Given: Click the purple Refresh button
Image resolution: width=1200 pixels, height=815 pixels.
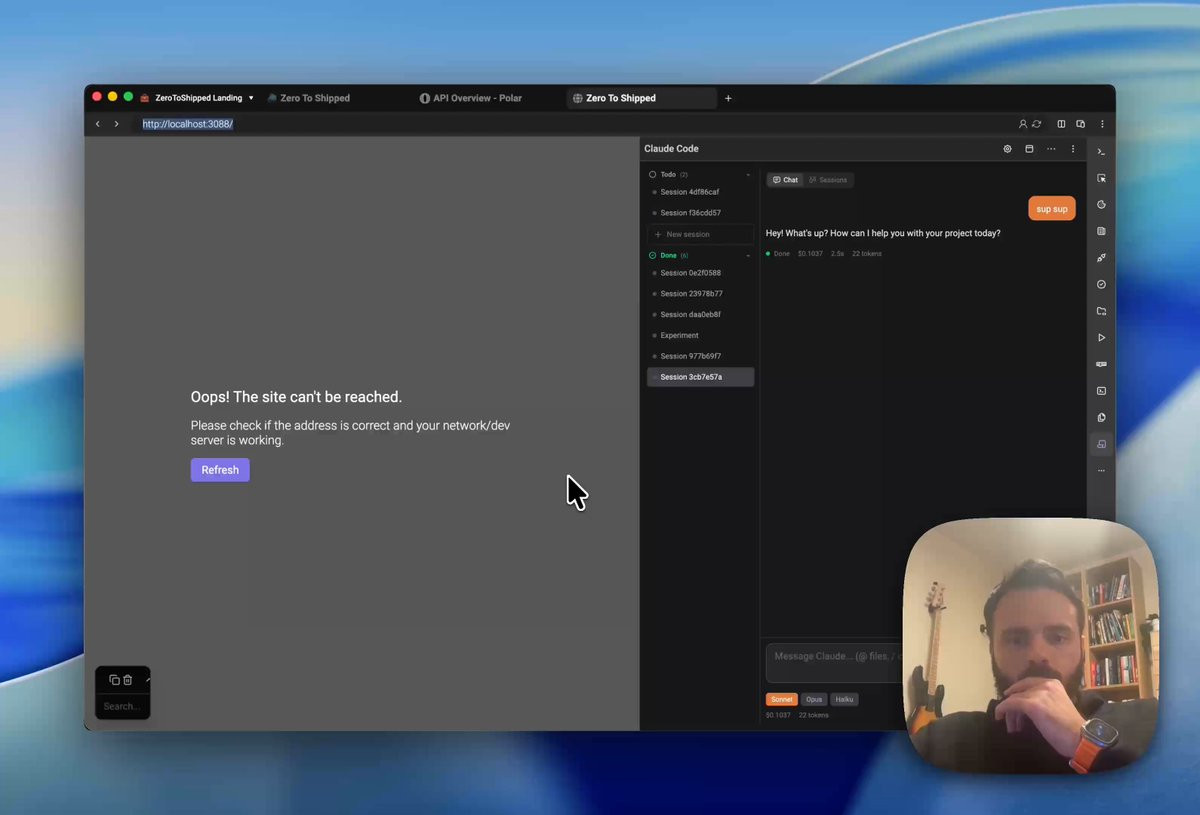Looking at the screenshot, I should (x=220, y=470).
